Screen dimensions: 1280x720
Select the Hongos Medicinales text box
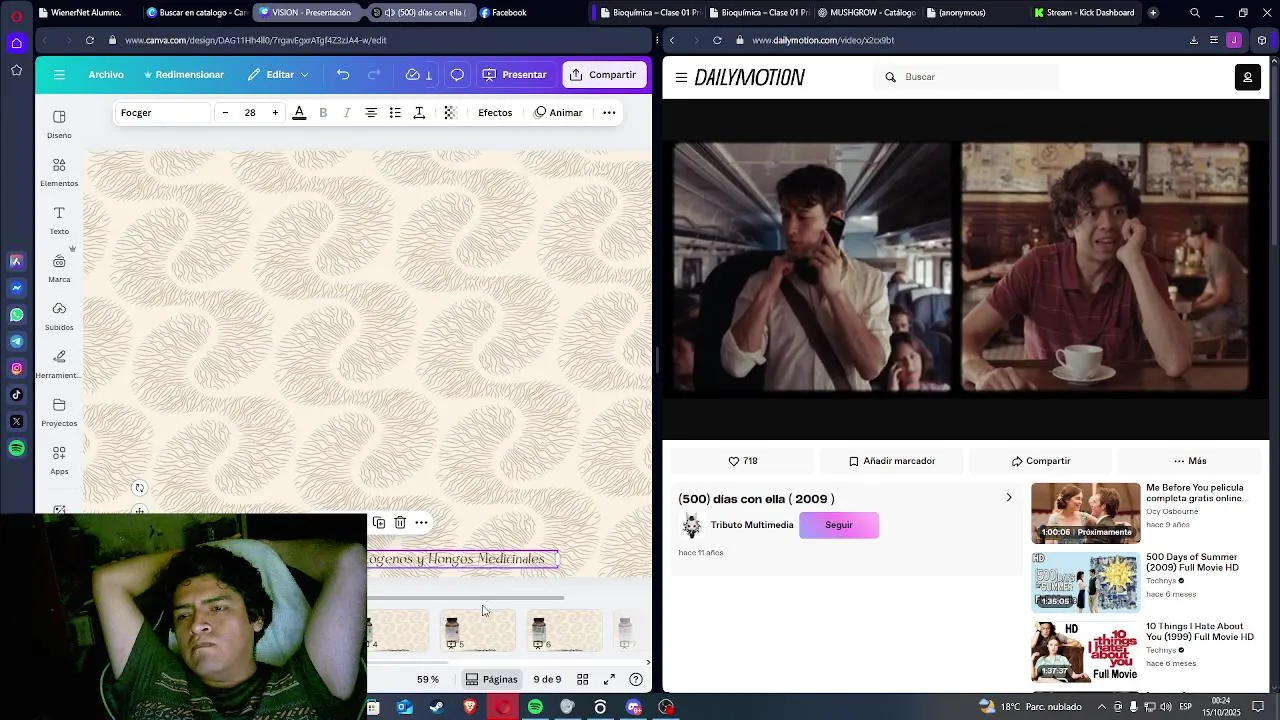coord(462,559)
